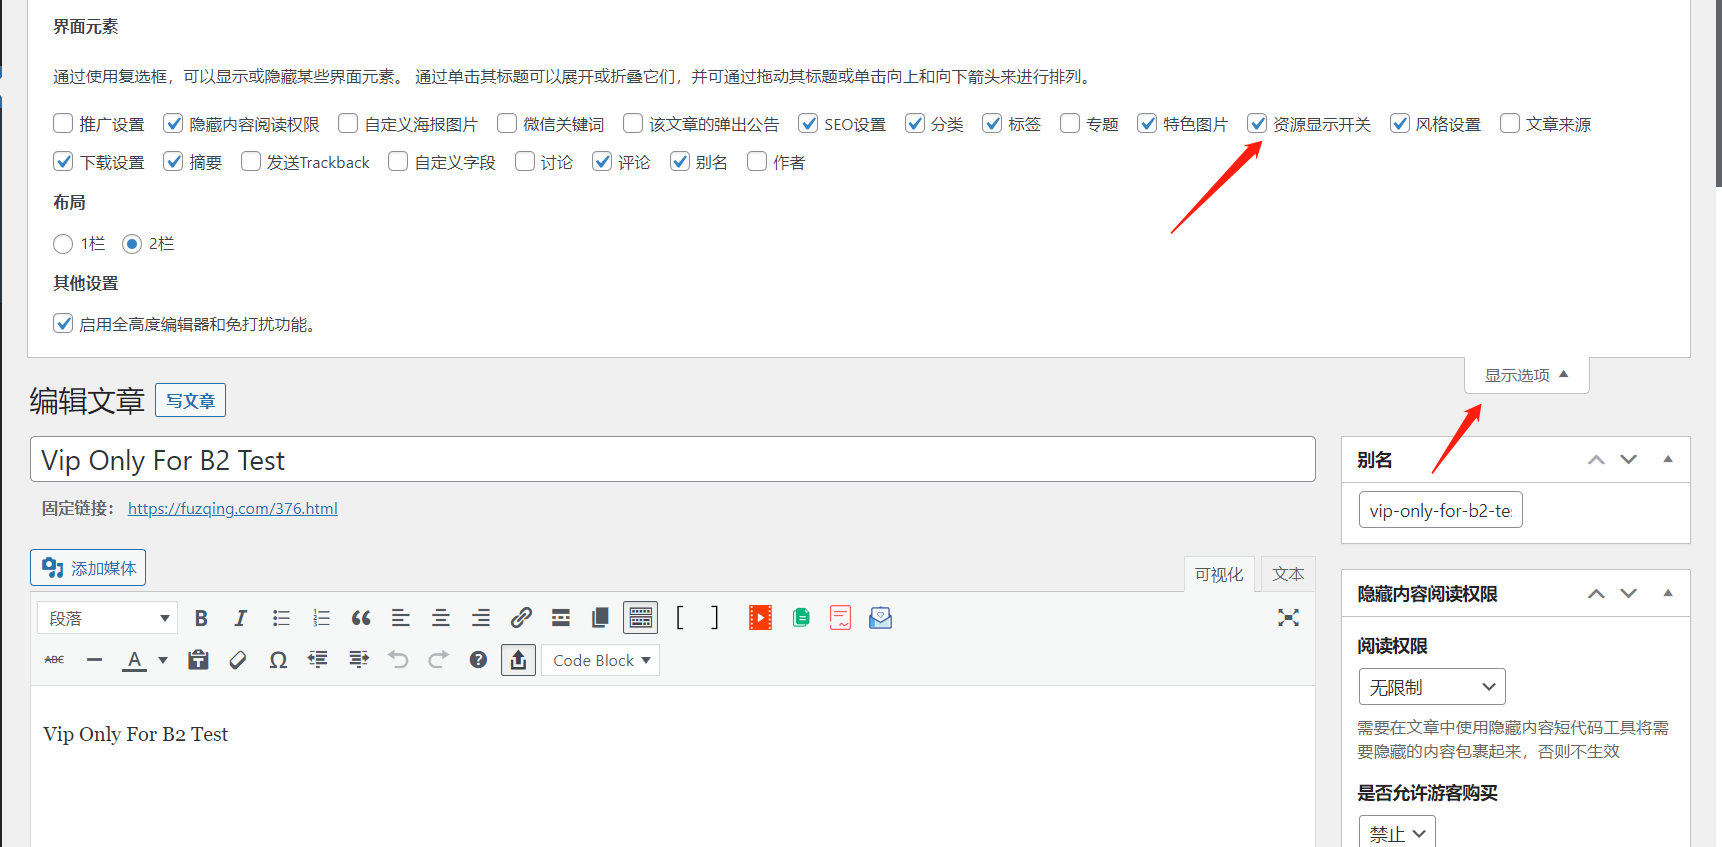Collapse the 显示选项 screen options tab
This screenshot has width=1722, height=847.
tap(1526, 375)
